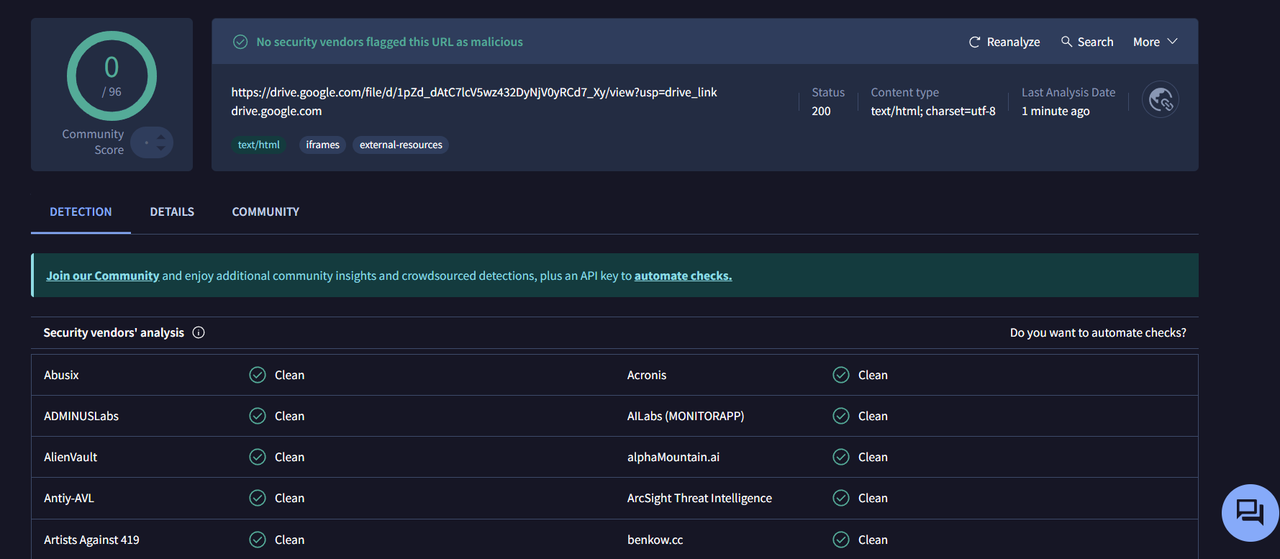Click the Antiy-AVL vendor name

point(69,498)
